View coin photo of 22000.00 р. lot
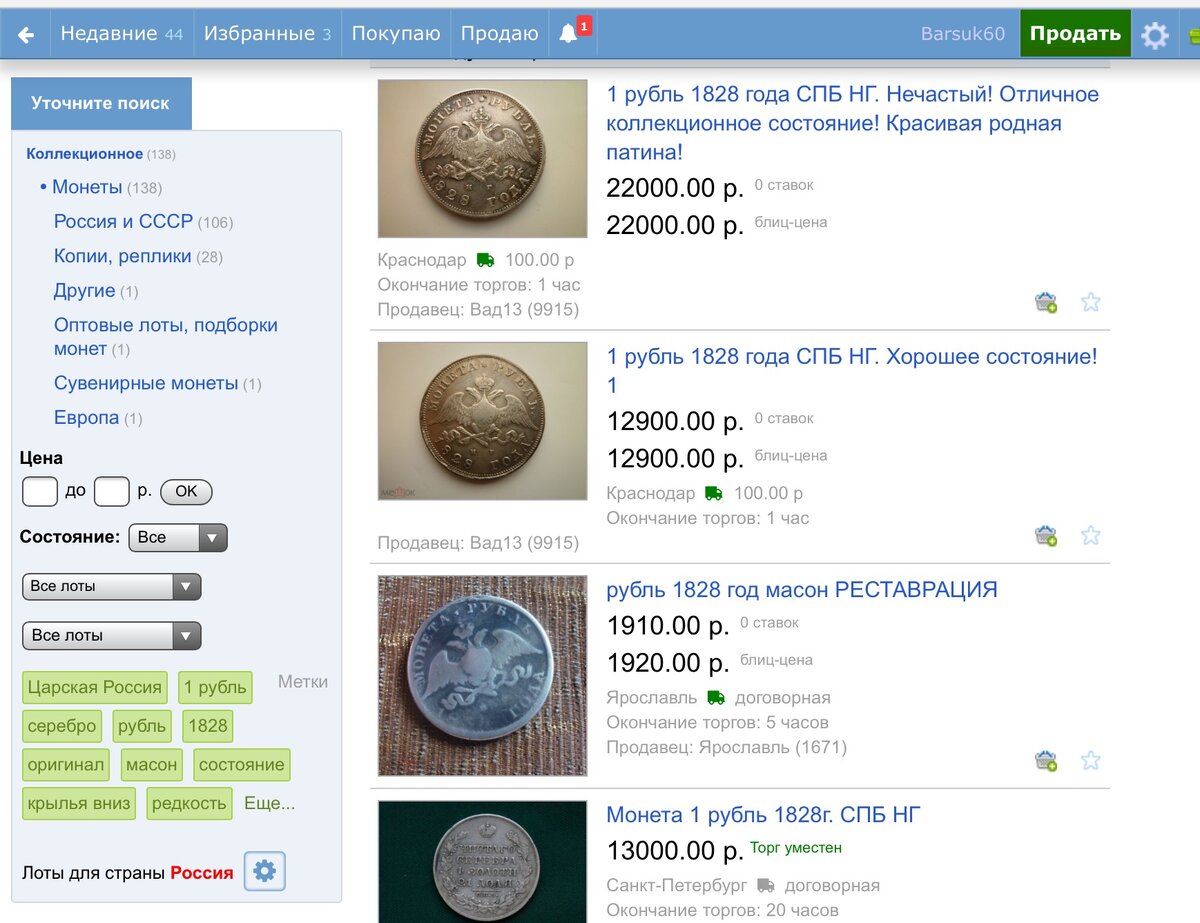 (482, 158)
